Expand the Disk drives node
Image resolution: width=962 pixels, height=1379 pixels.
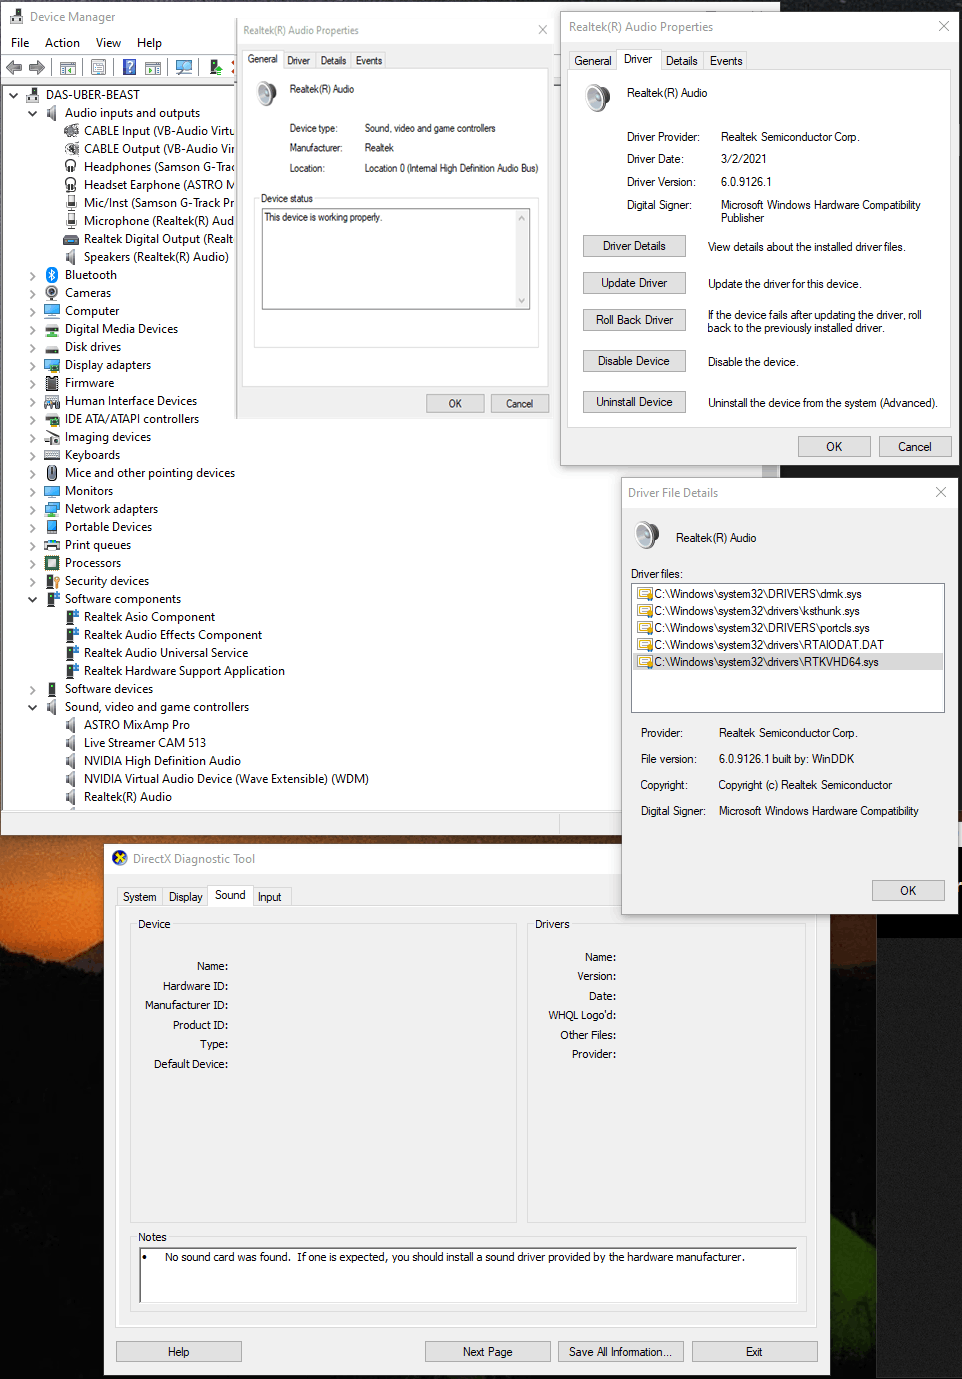click(32, 347)
